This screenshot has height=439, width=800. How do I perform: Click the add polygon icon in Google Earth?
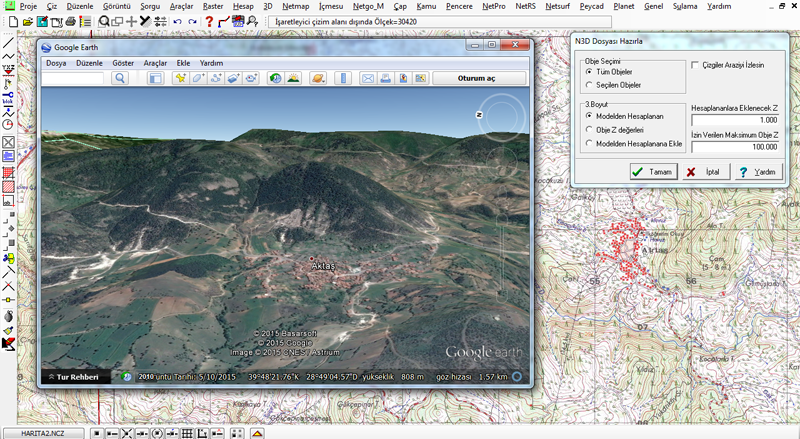[x=198, y=78]
